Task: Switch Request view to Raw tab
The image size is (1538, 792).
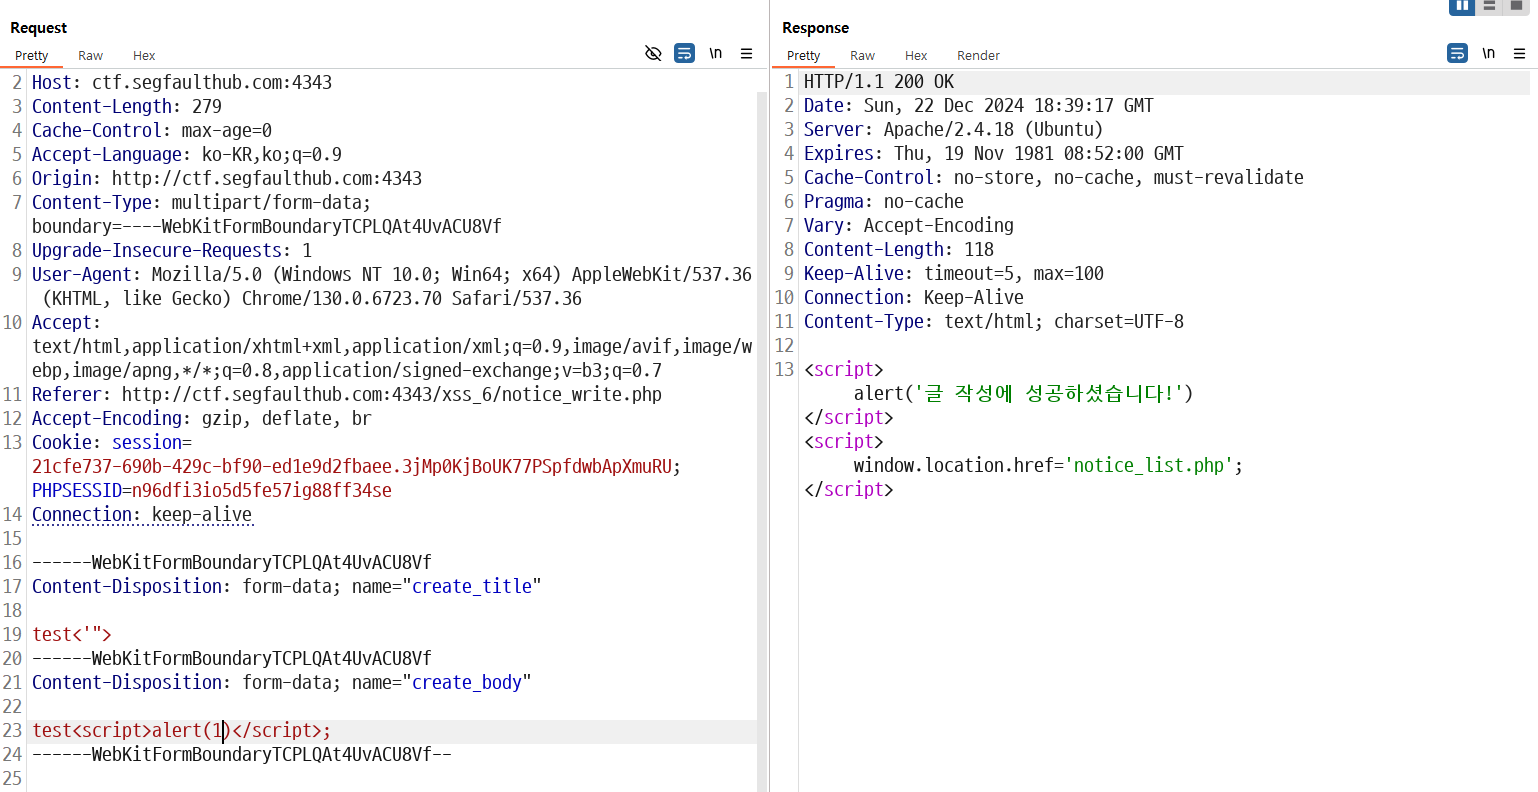Action: pos(91,55)
